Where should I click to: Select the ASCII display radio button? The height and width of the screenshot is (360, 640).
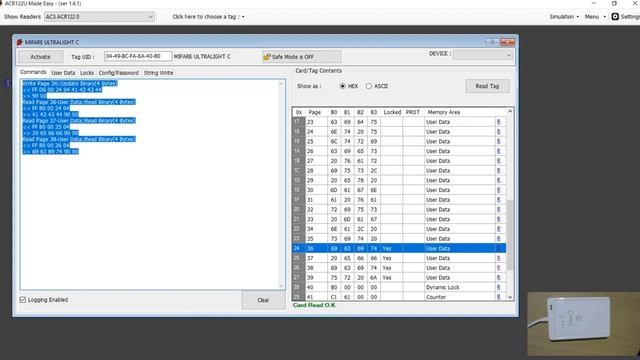tap(369, 86)
